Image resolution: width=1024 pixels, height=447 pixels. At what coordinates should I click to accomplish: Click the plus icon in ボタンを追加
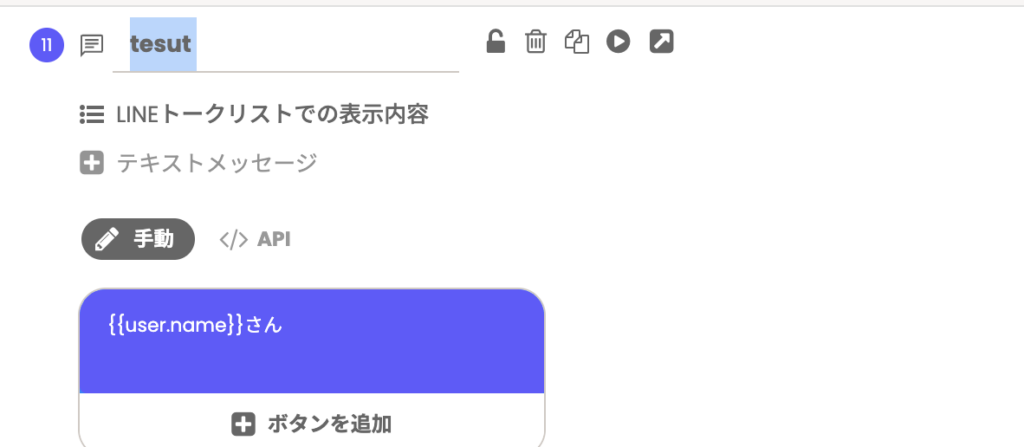click(243, 424)
